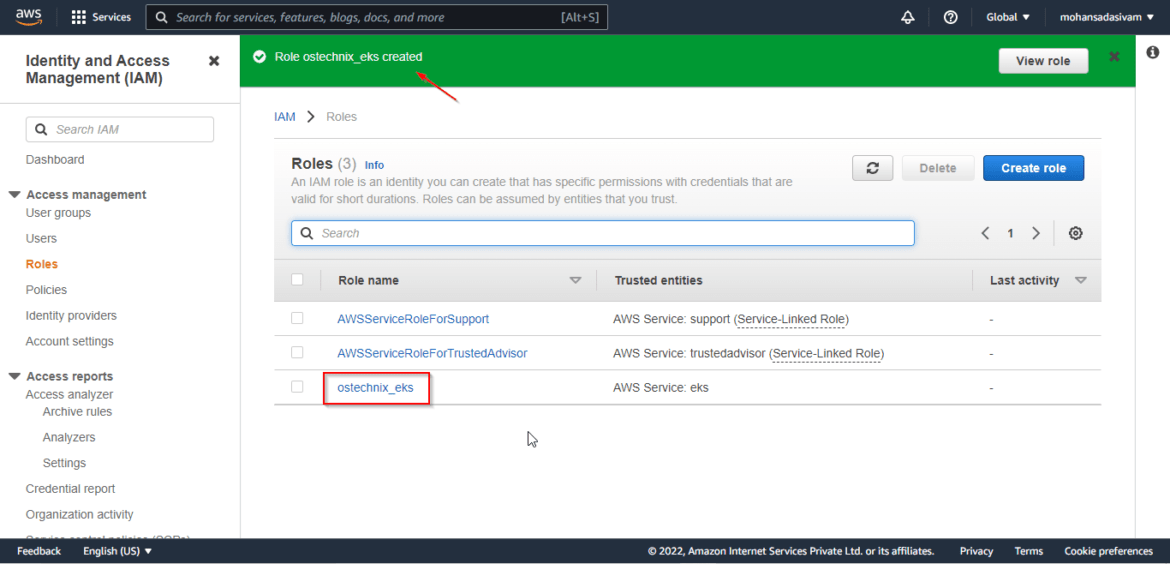Click the View role button

point(1043,61)
